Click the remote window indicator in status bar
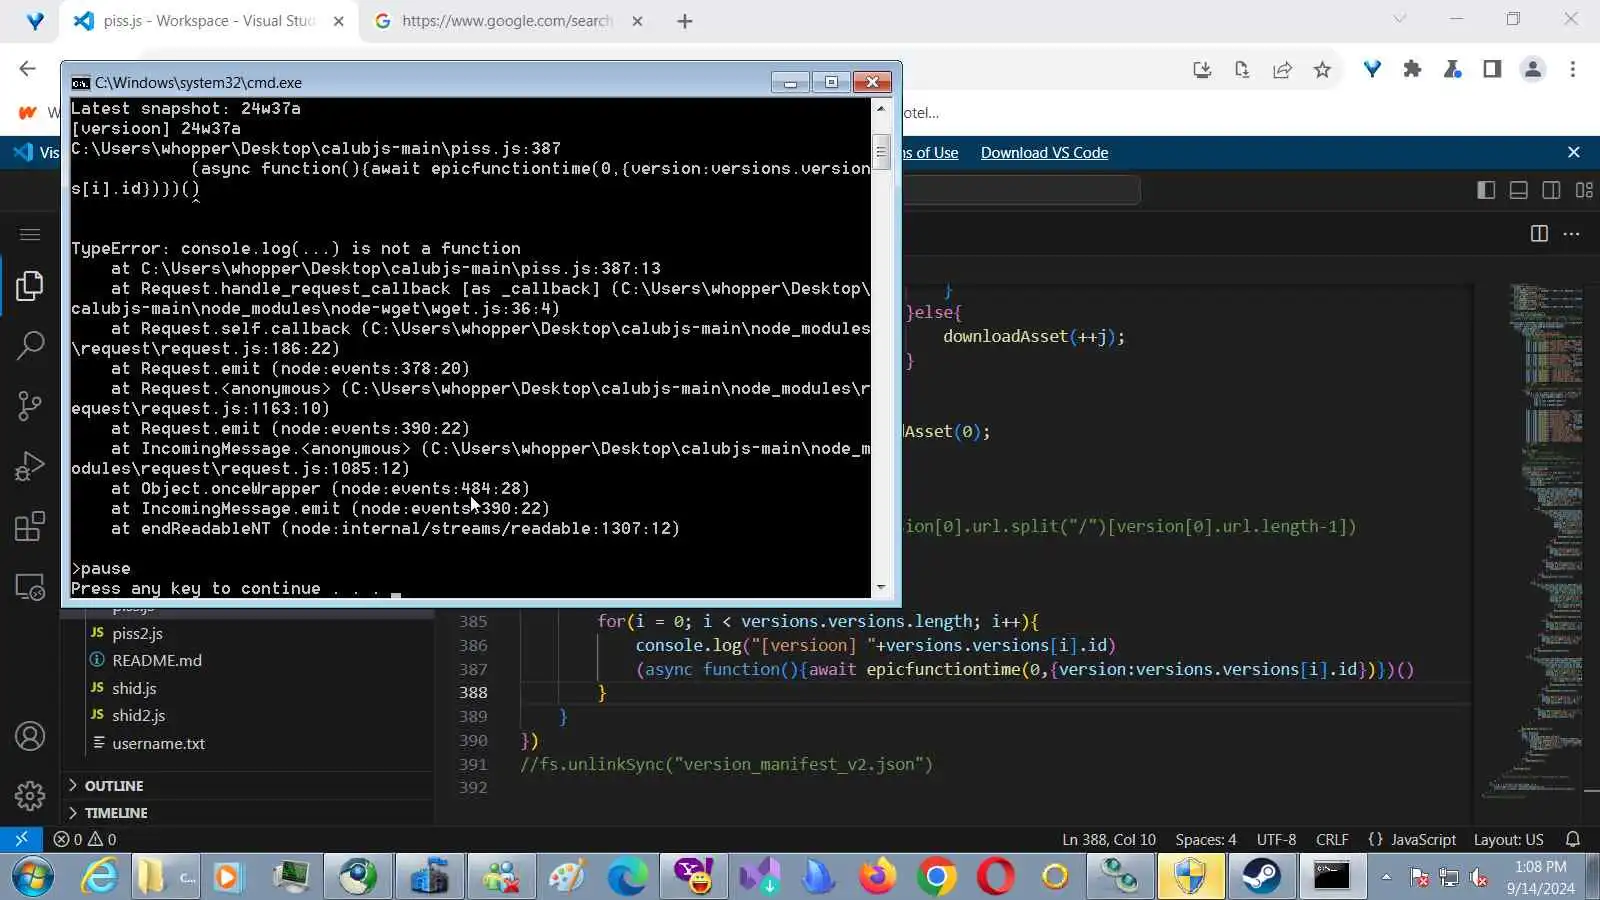Image resolution: width=1600 pixels, height=900 pixels. click(21, 839)
